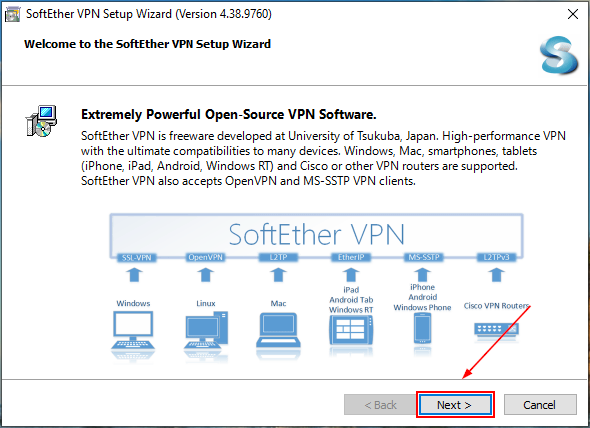The image size is (590, 428).
Task: Click the 'Welcome to the SoftEther VPN Setup Wizard' header
Action: pyautogui.click(x=148, y=44)
